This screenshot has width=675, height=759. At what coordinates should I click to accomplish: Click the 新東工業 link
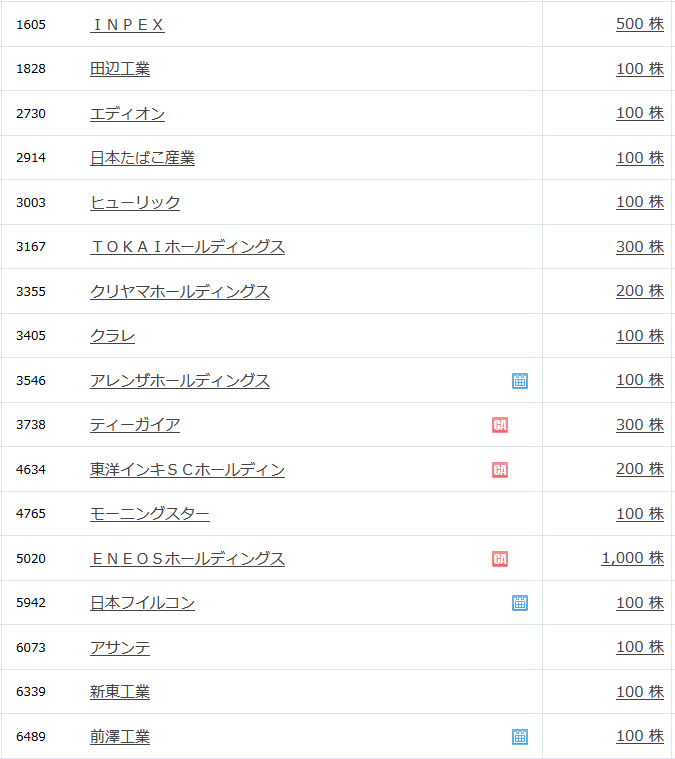coord(120,692)
